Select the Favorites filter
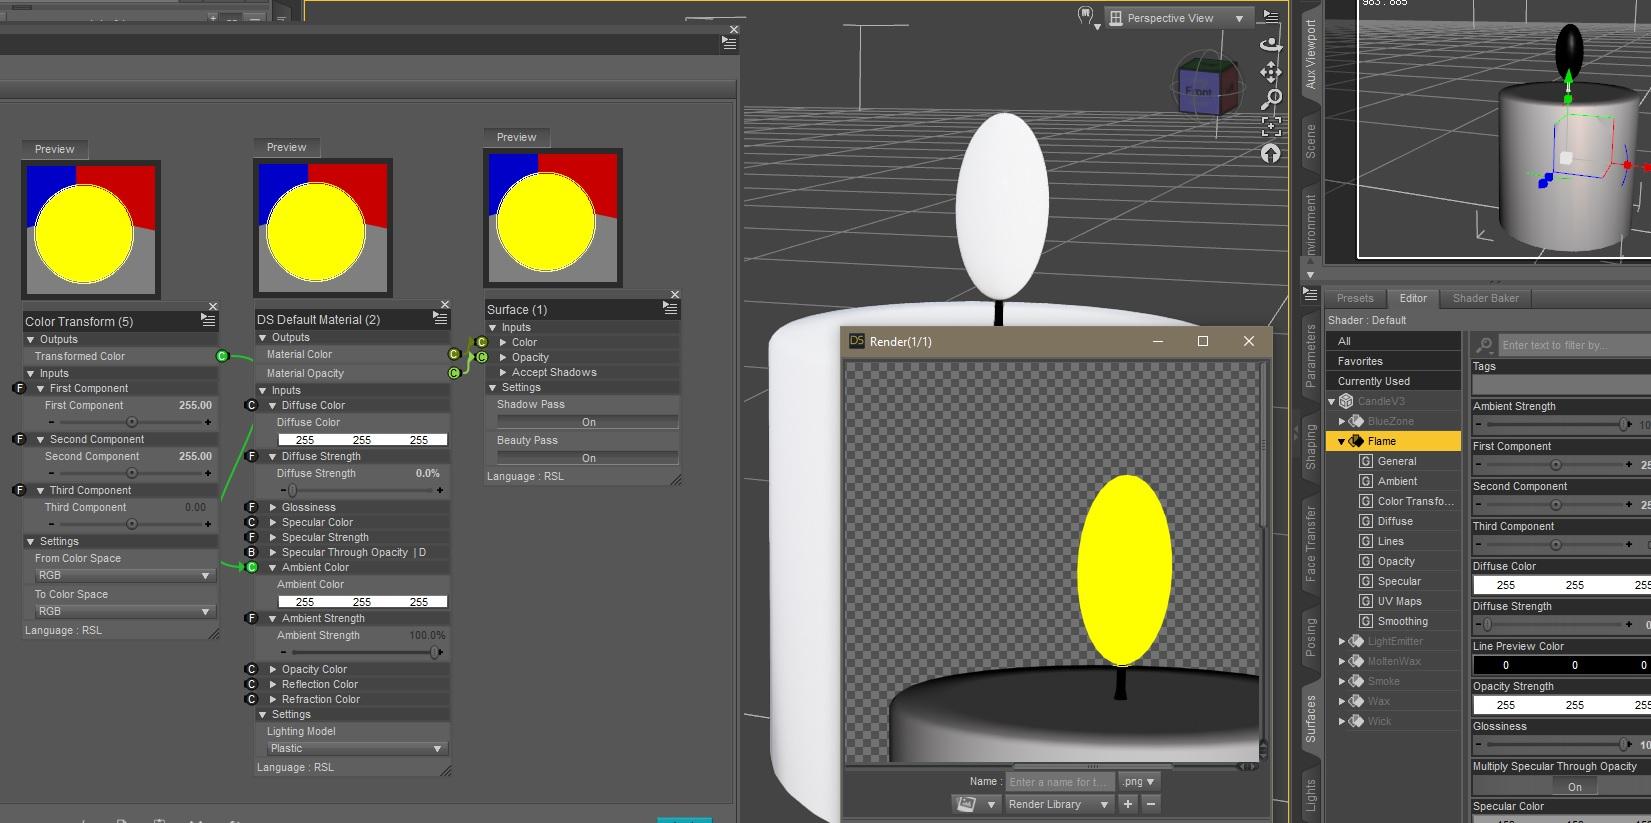The width and height of the screenshot is (1651, 823). [x=1393, y=361]
